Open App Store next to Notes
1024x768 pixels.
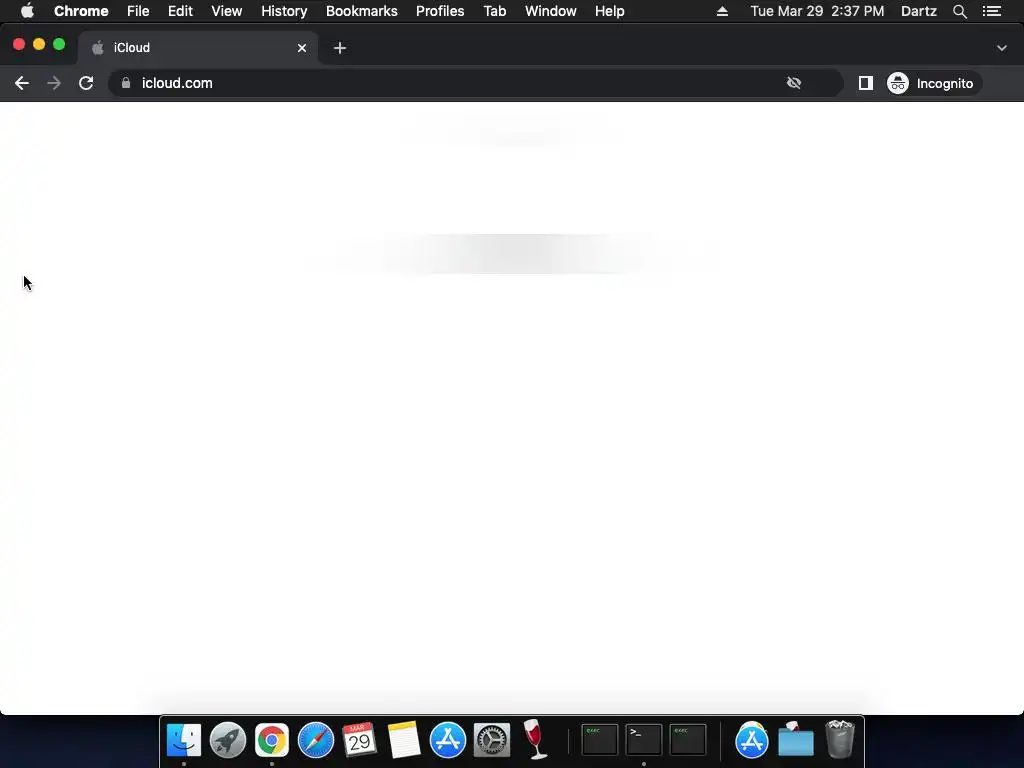[448, 740]
